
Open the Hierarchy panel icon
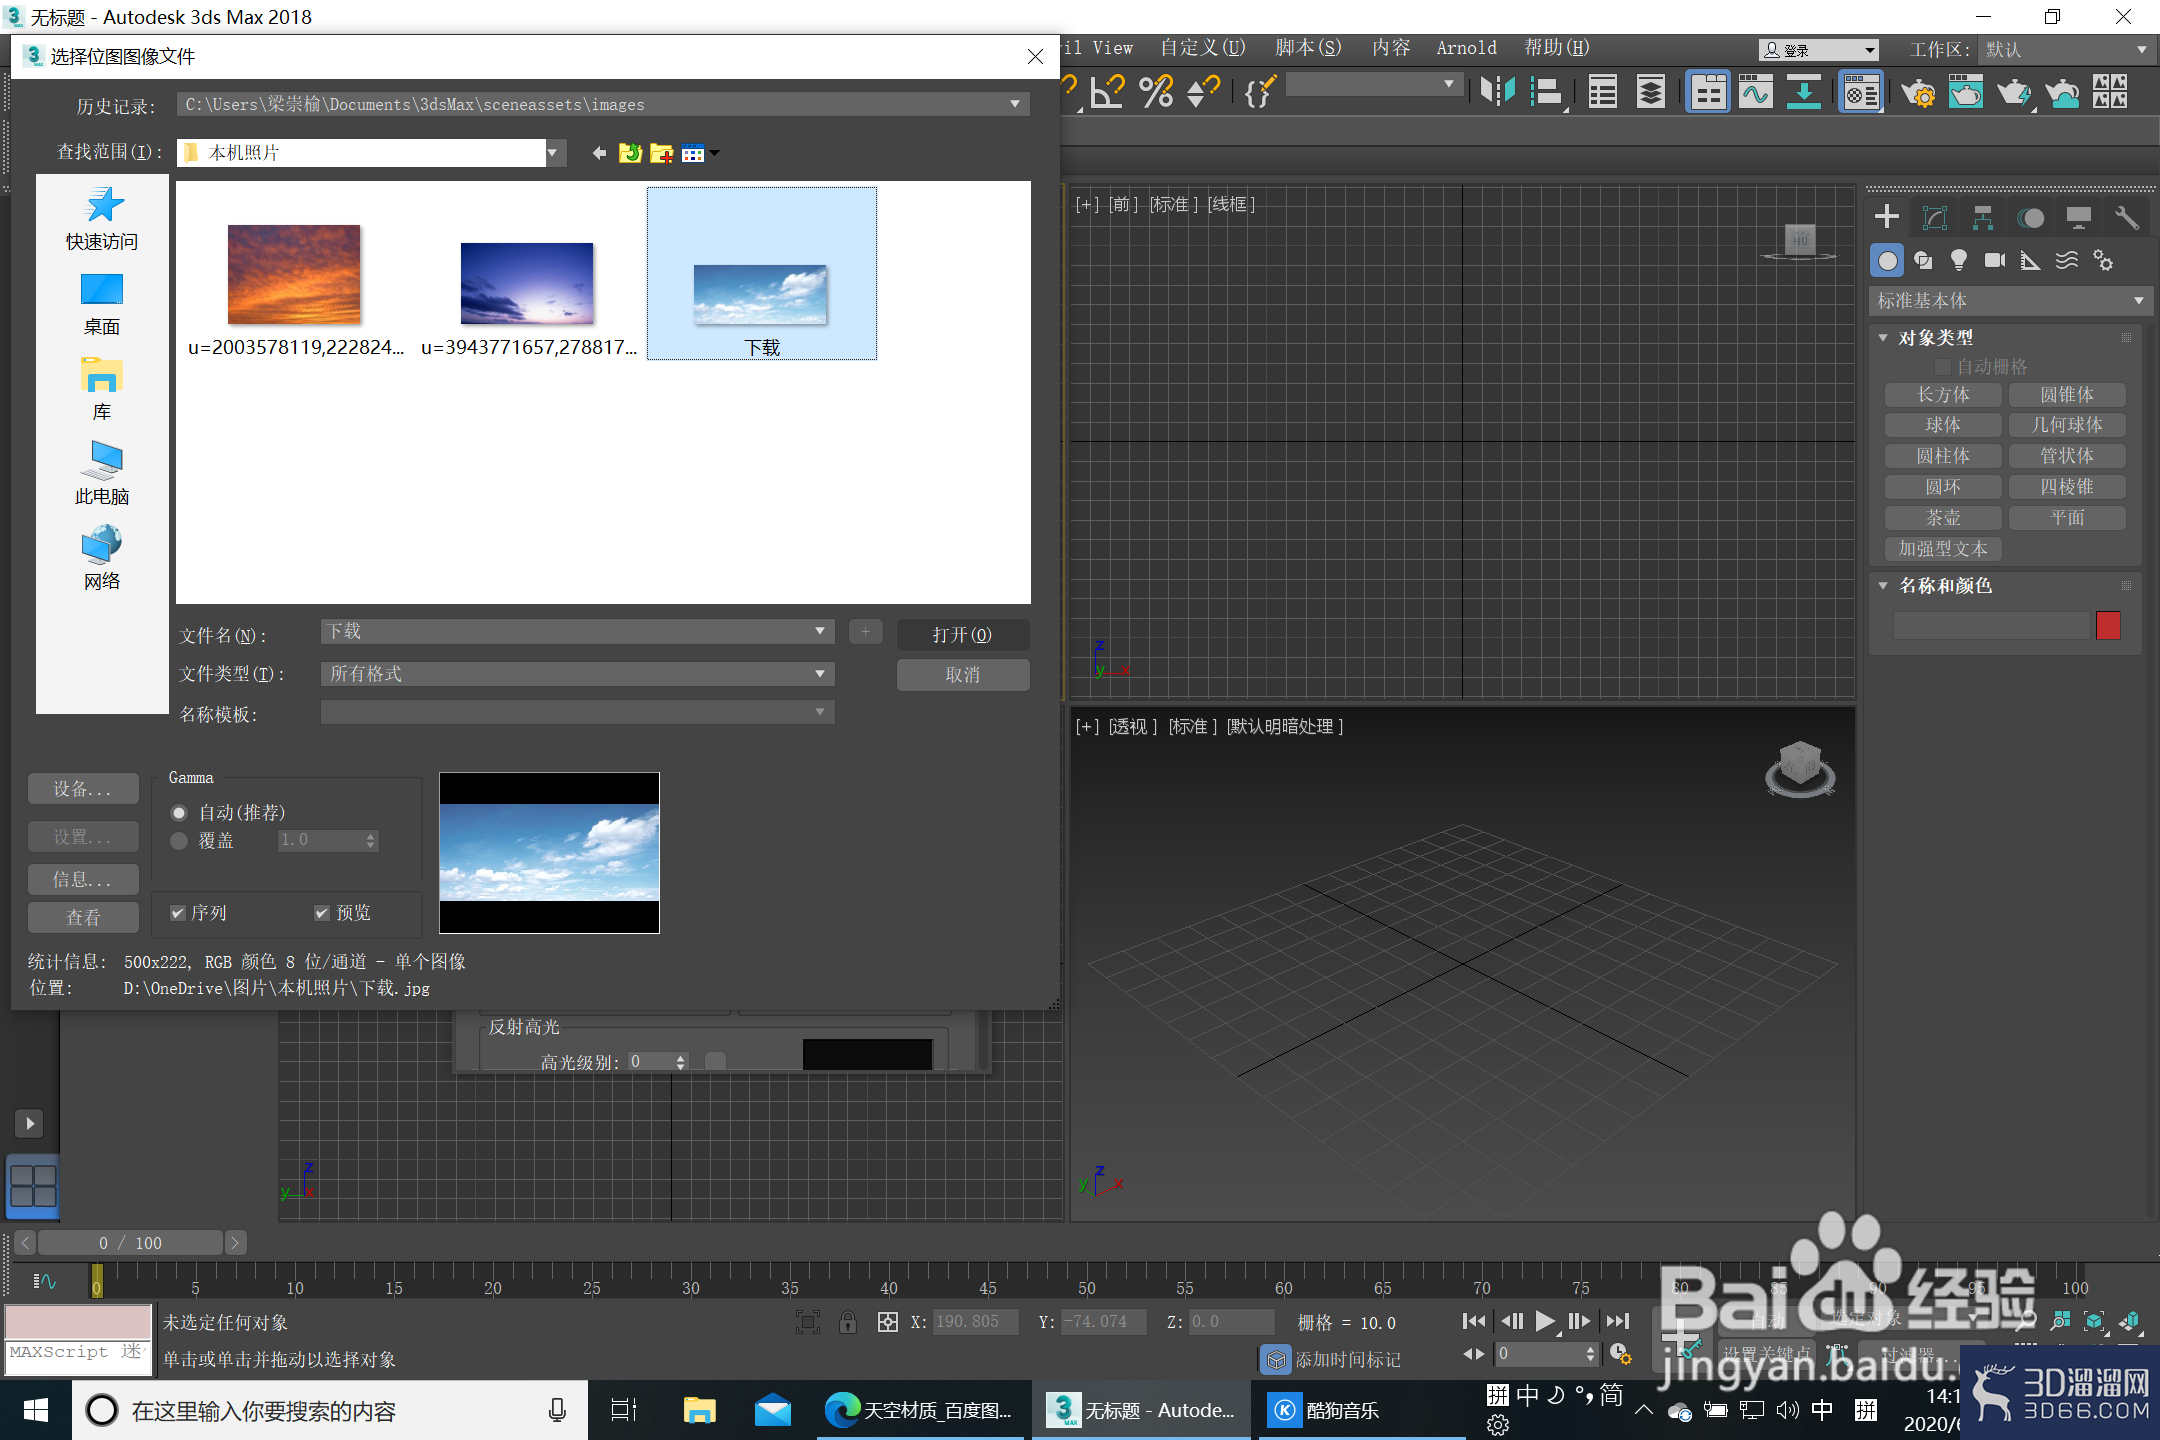pos(1983,217)
